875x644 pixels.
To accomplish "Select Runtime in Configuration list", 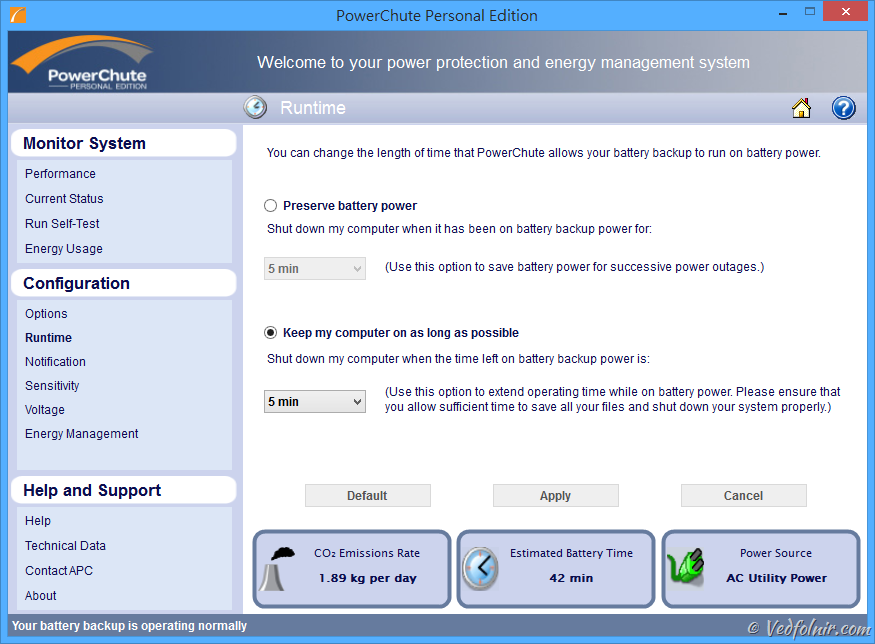I will [49, 338].
